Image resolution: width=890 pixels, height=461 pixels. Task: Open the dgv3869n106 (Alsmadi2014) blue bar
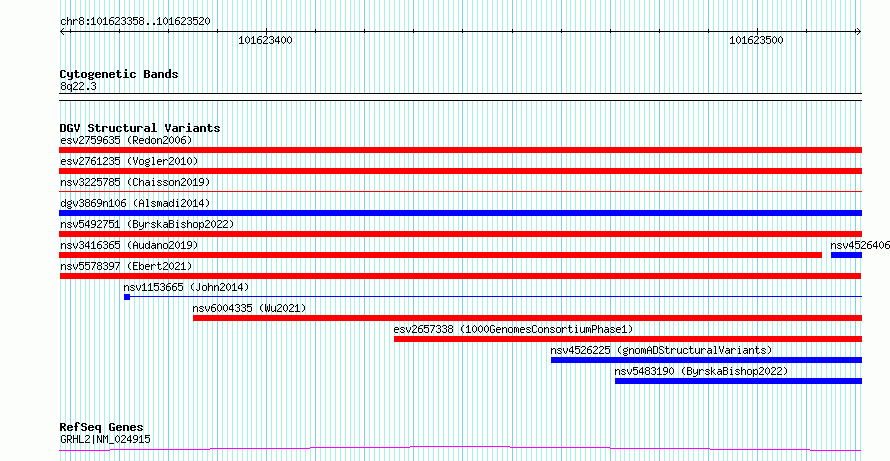[x=460, y=213]
